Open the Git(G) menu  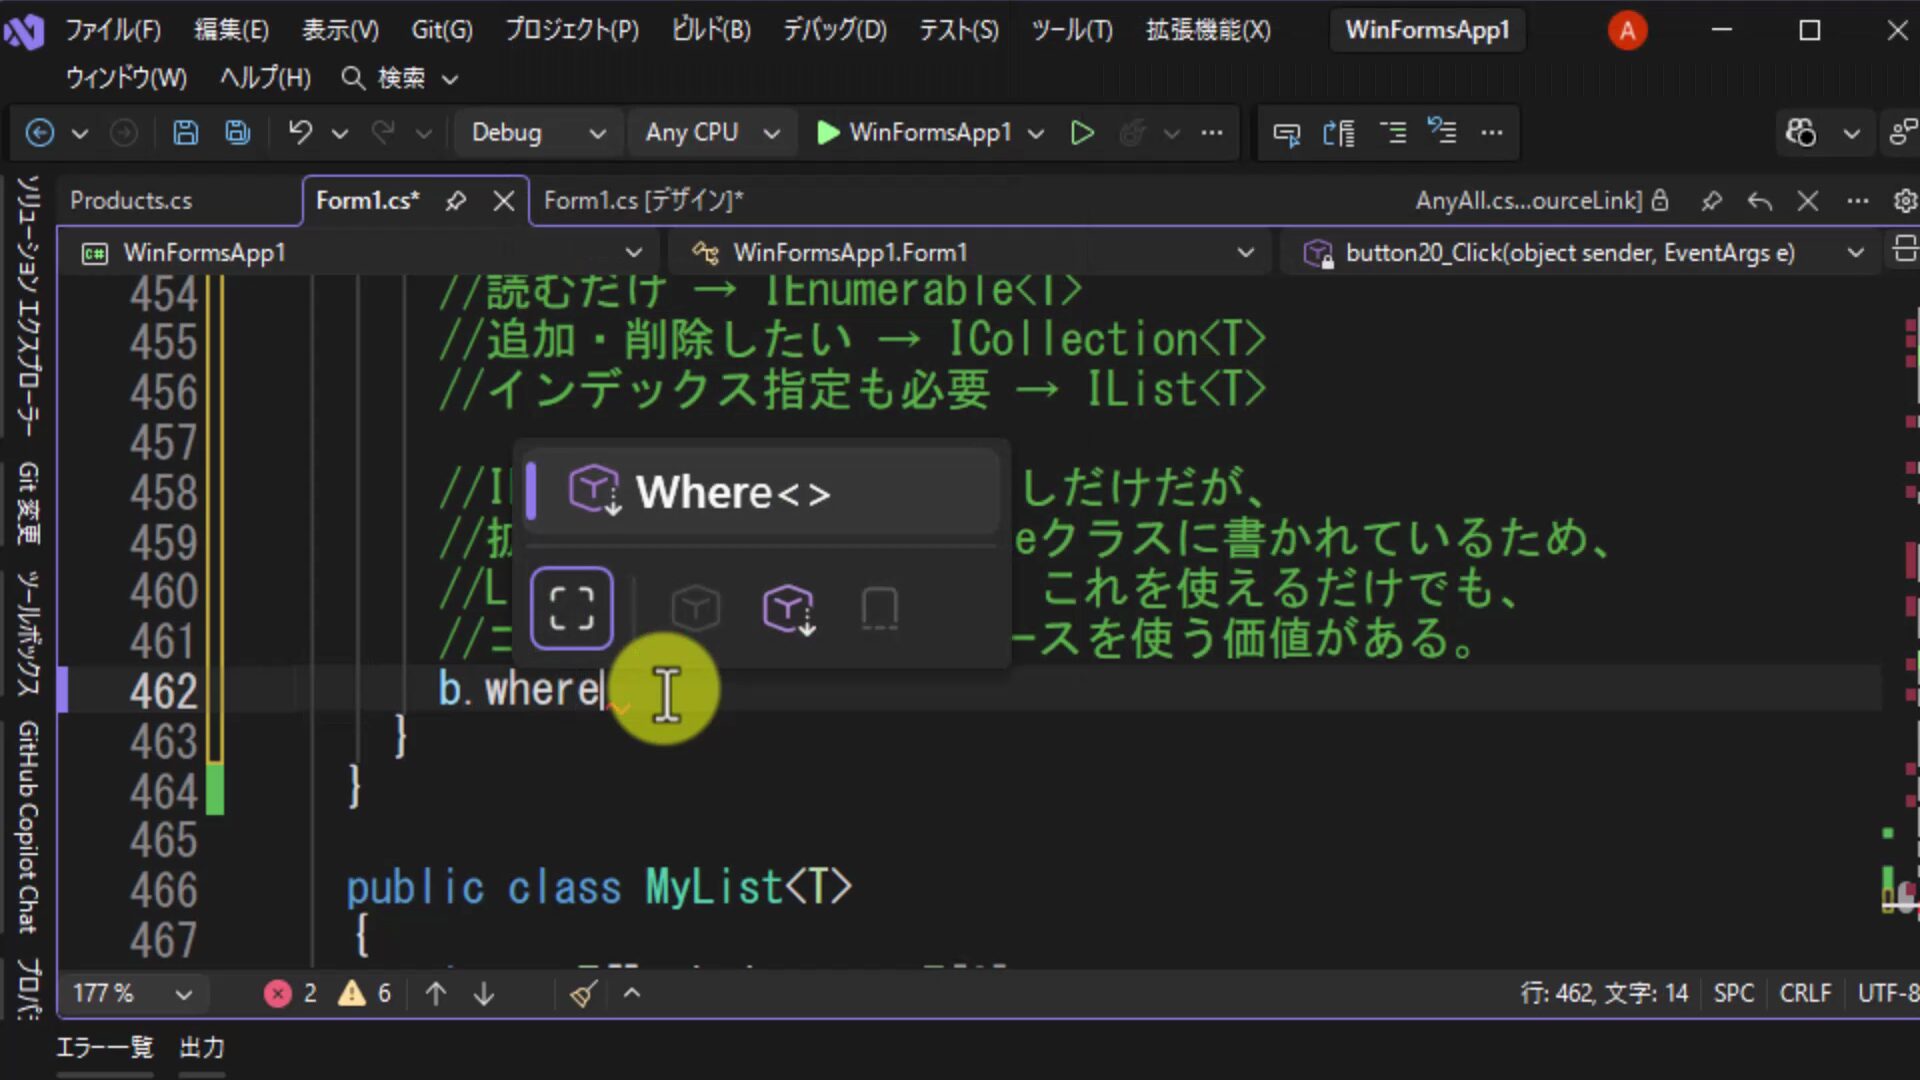pyautogui.click(x=442, y=30)
